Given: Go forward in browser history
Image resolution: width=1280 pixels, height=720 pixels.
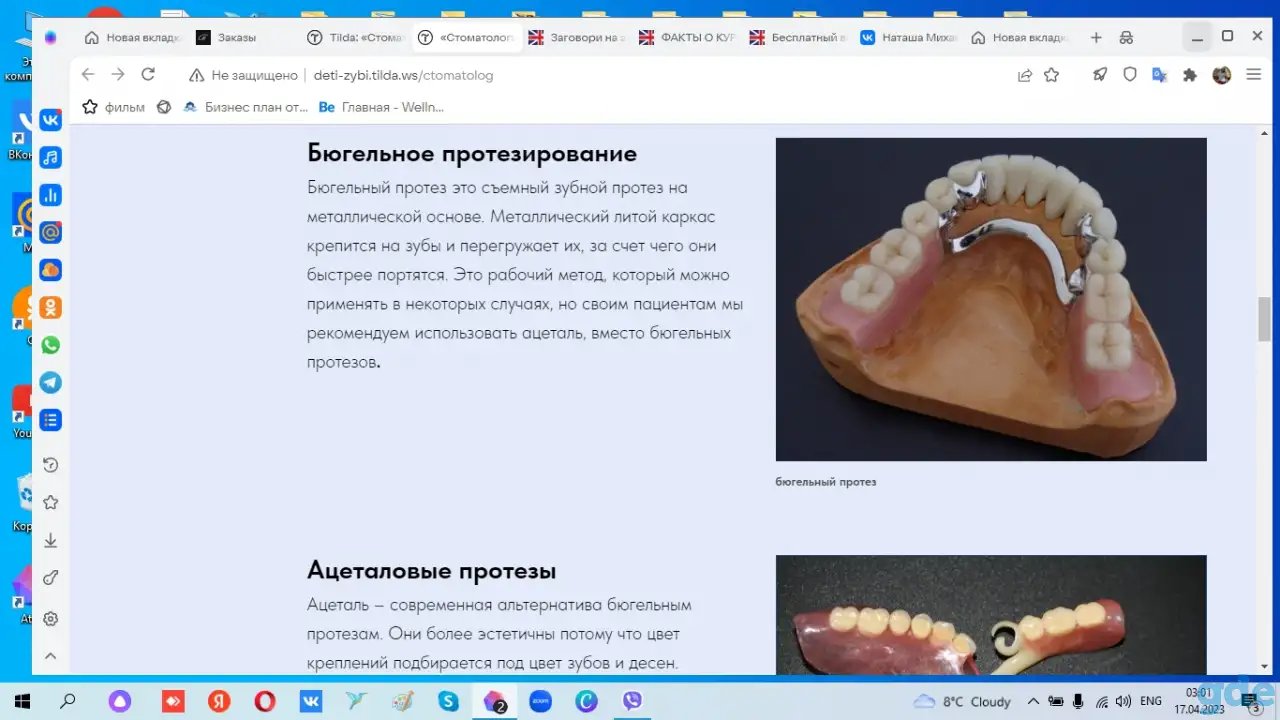Looking at the screenshot, I should [118, 75].
